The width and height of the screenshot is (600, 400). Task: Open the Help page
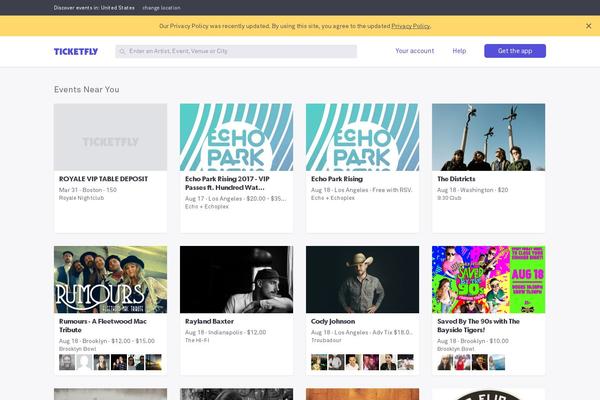(x=459, y=51)
